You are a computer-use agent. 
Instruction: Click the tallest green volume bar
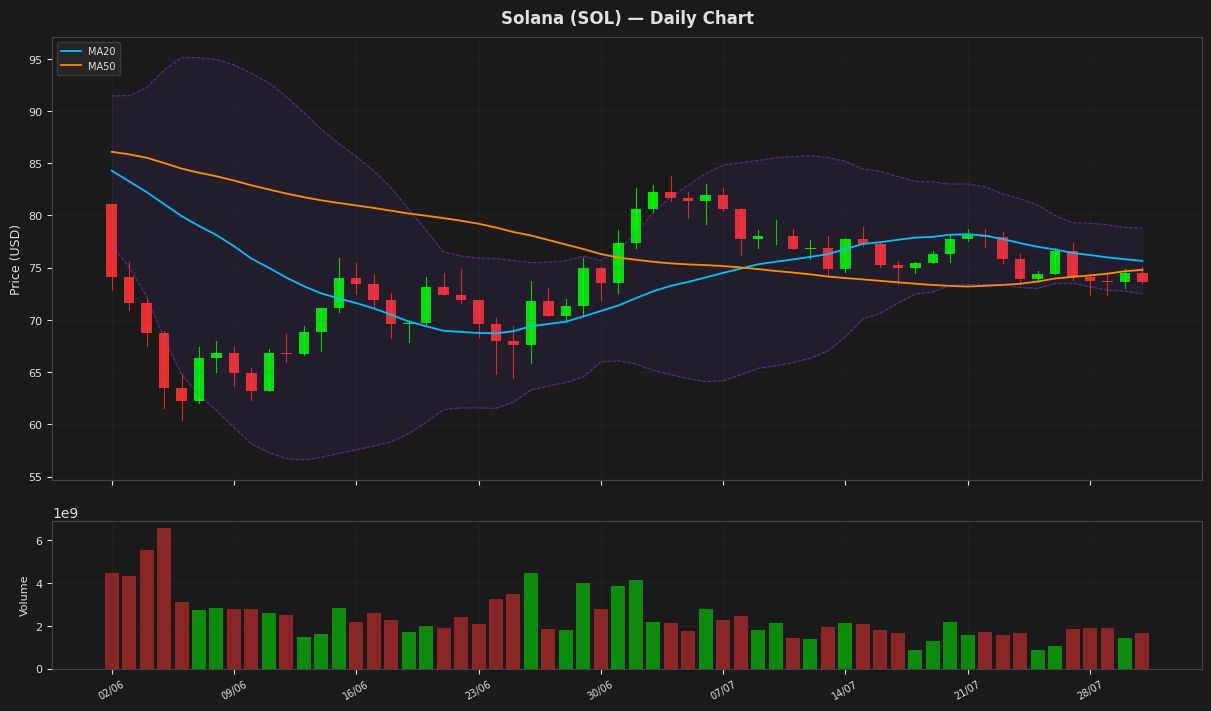pos(531,621)
